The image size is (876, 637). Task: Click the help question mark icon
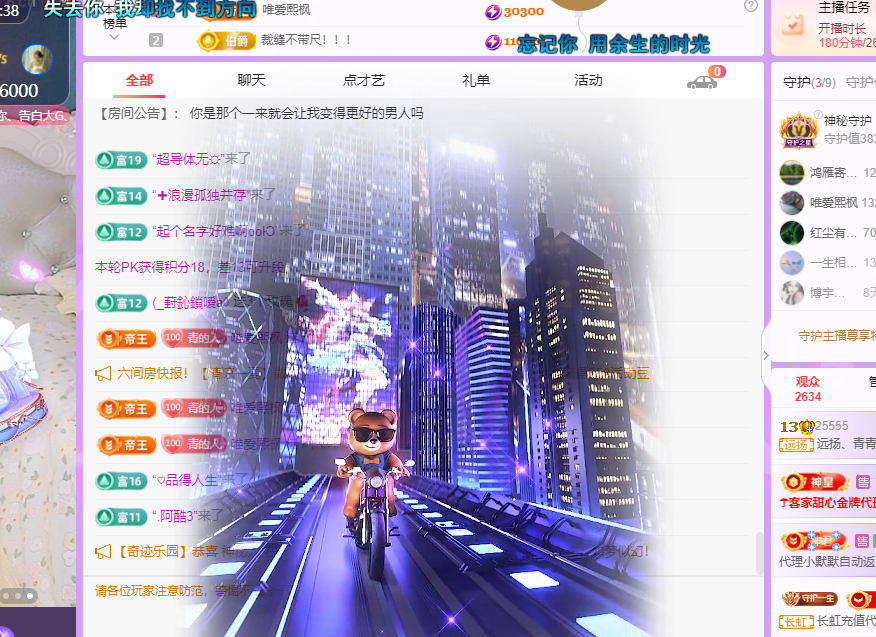coord(751,6)
